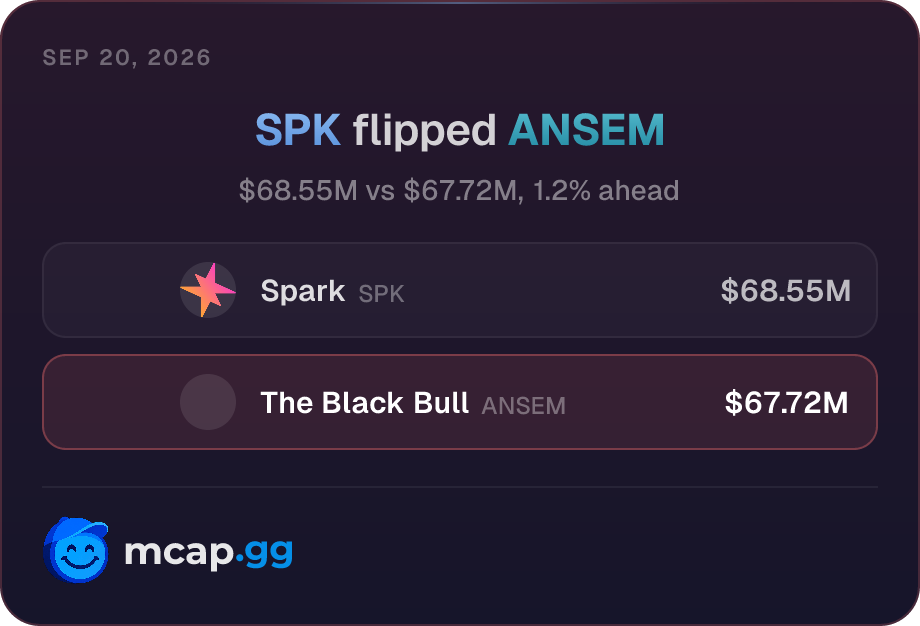Click the Spark star logo icon

208,290
